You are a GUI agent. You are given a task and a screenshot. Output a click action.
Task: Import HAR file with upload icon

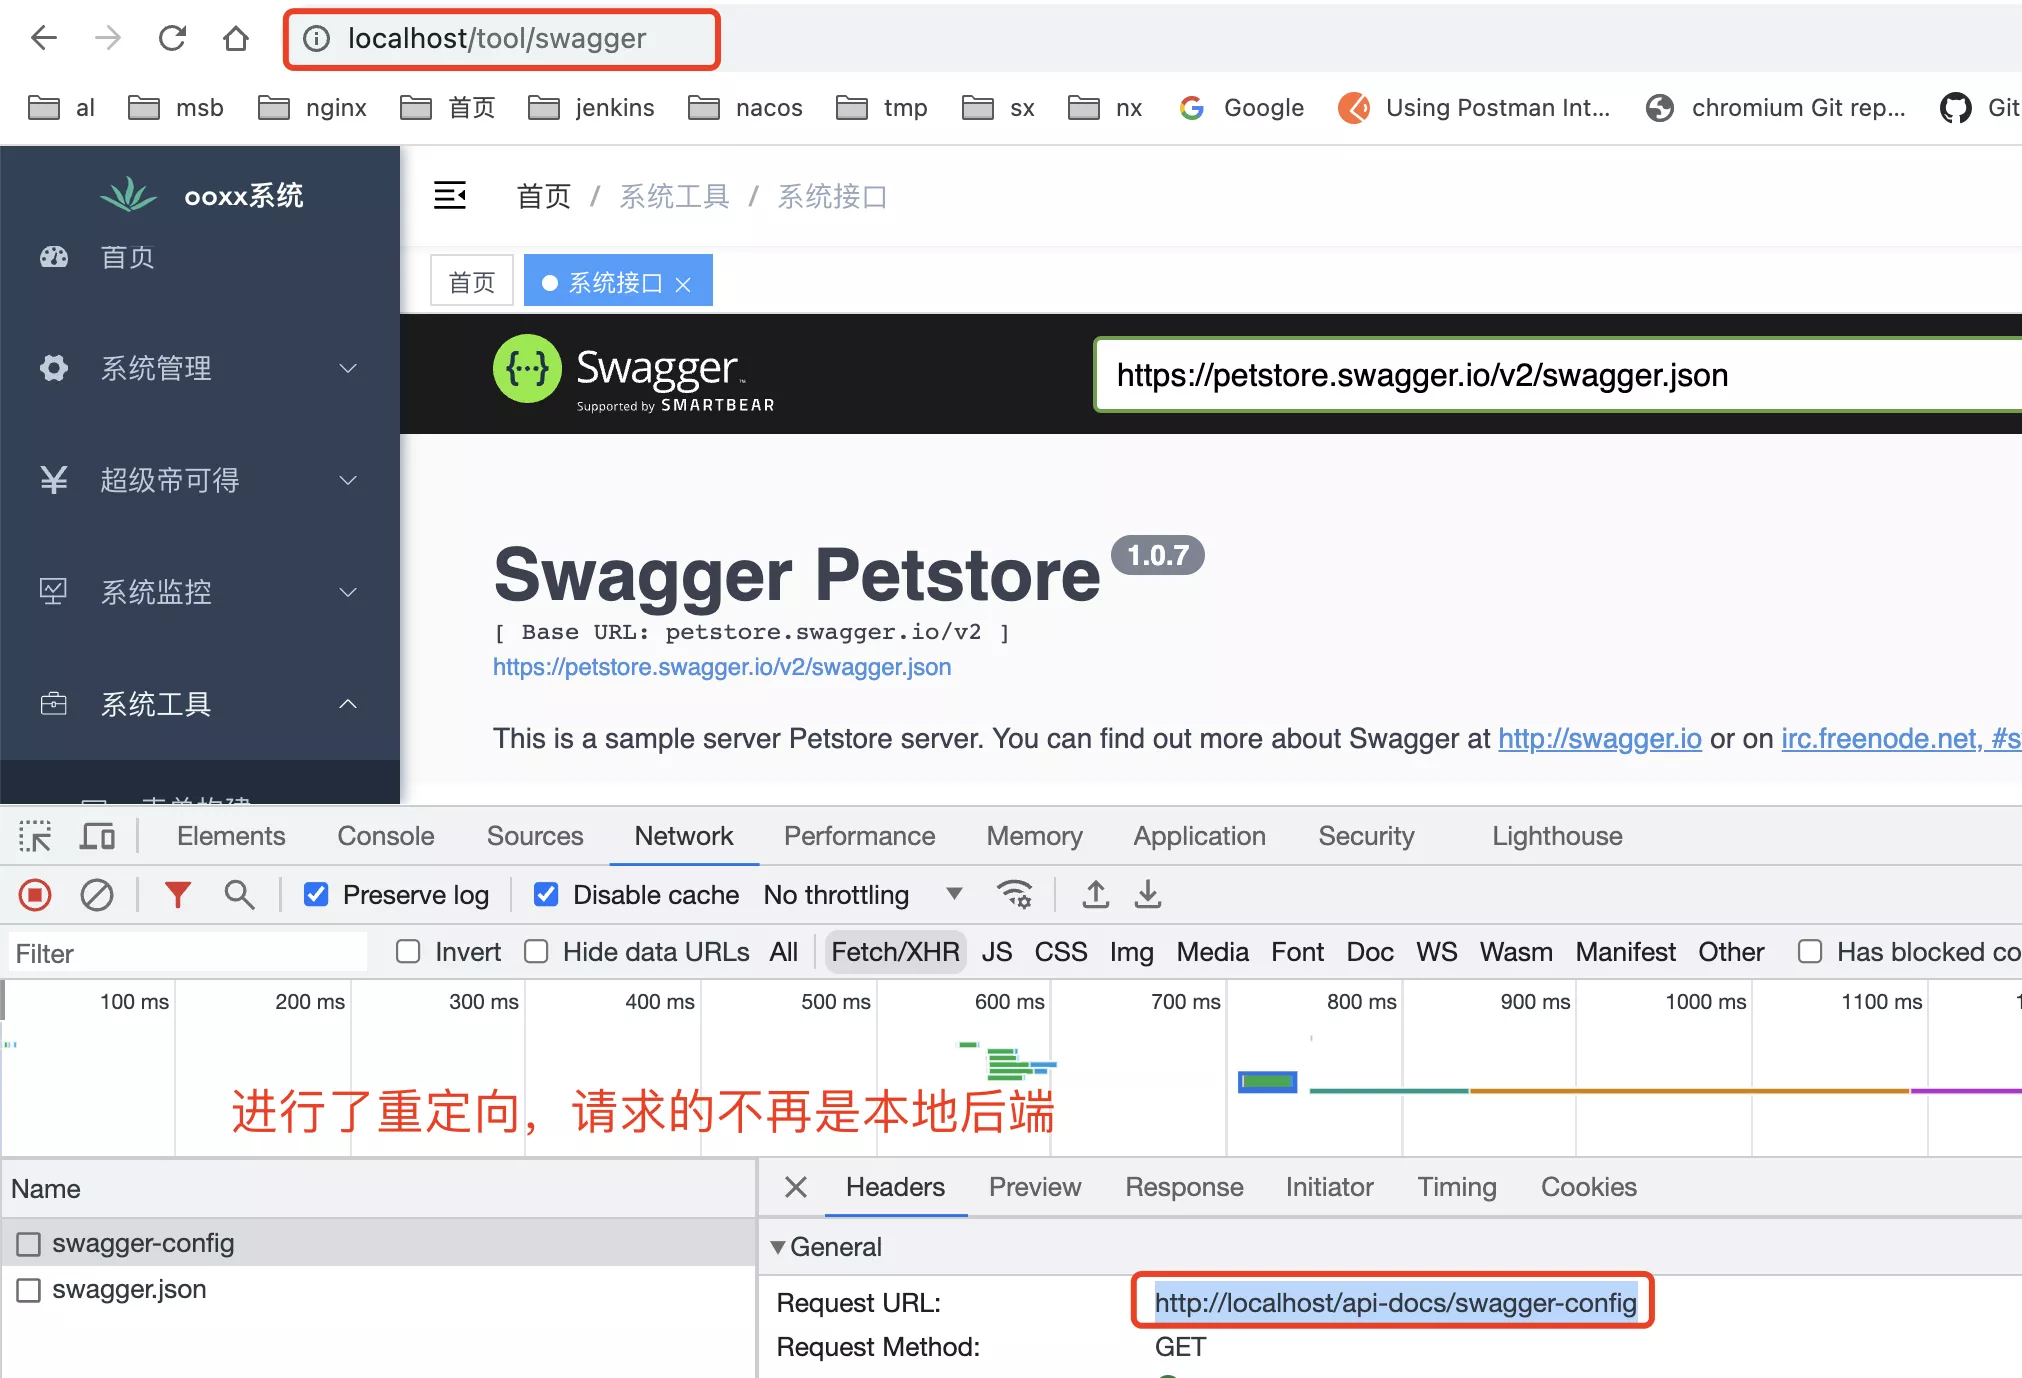point(1096,894)
